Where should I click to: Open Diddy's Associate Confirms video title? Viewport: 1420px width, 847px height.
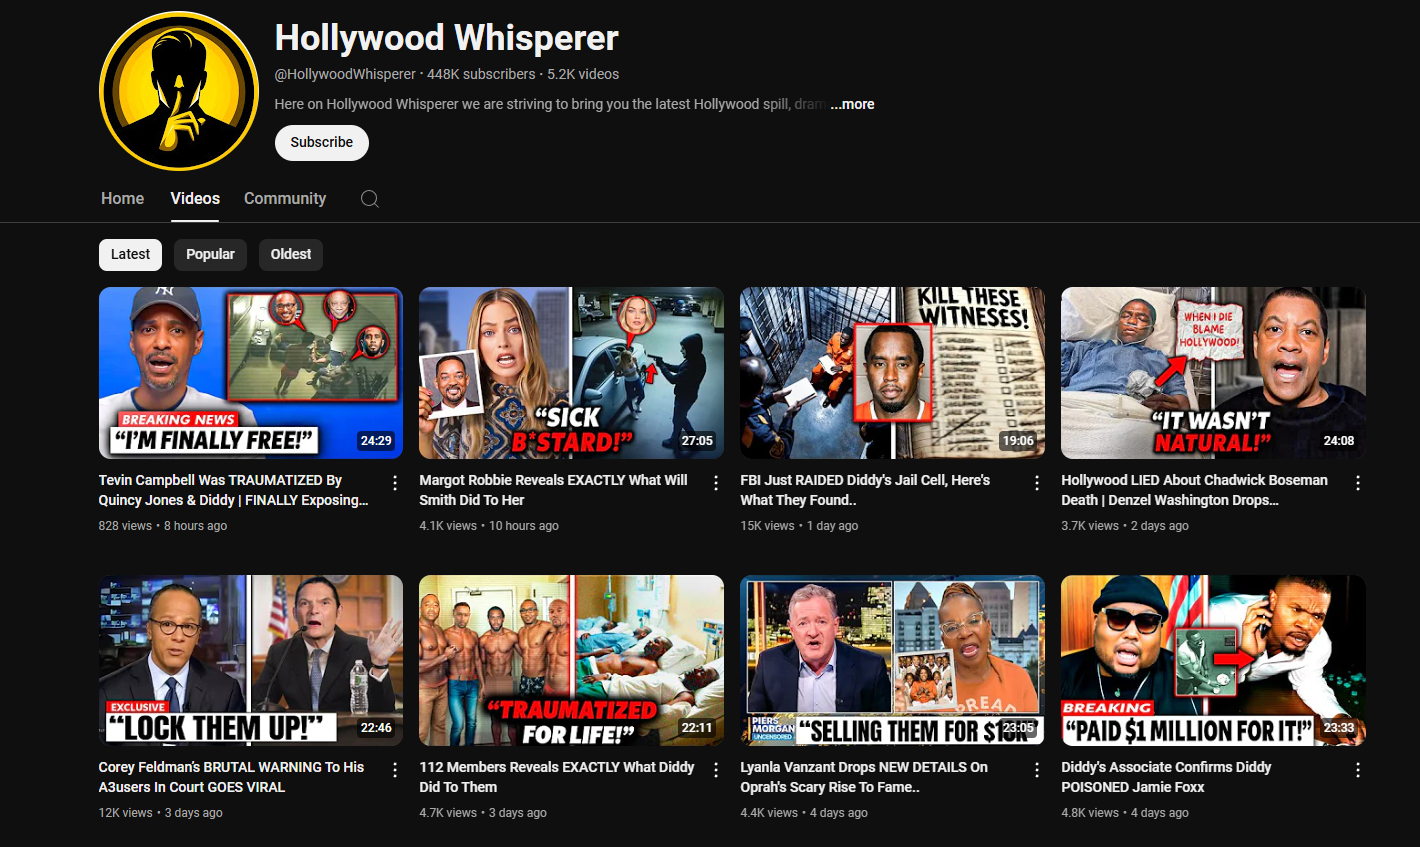tap(1166, 777)
